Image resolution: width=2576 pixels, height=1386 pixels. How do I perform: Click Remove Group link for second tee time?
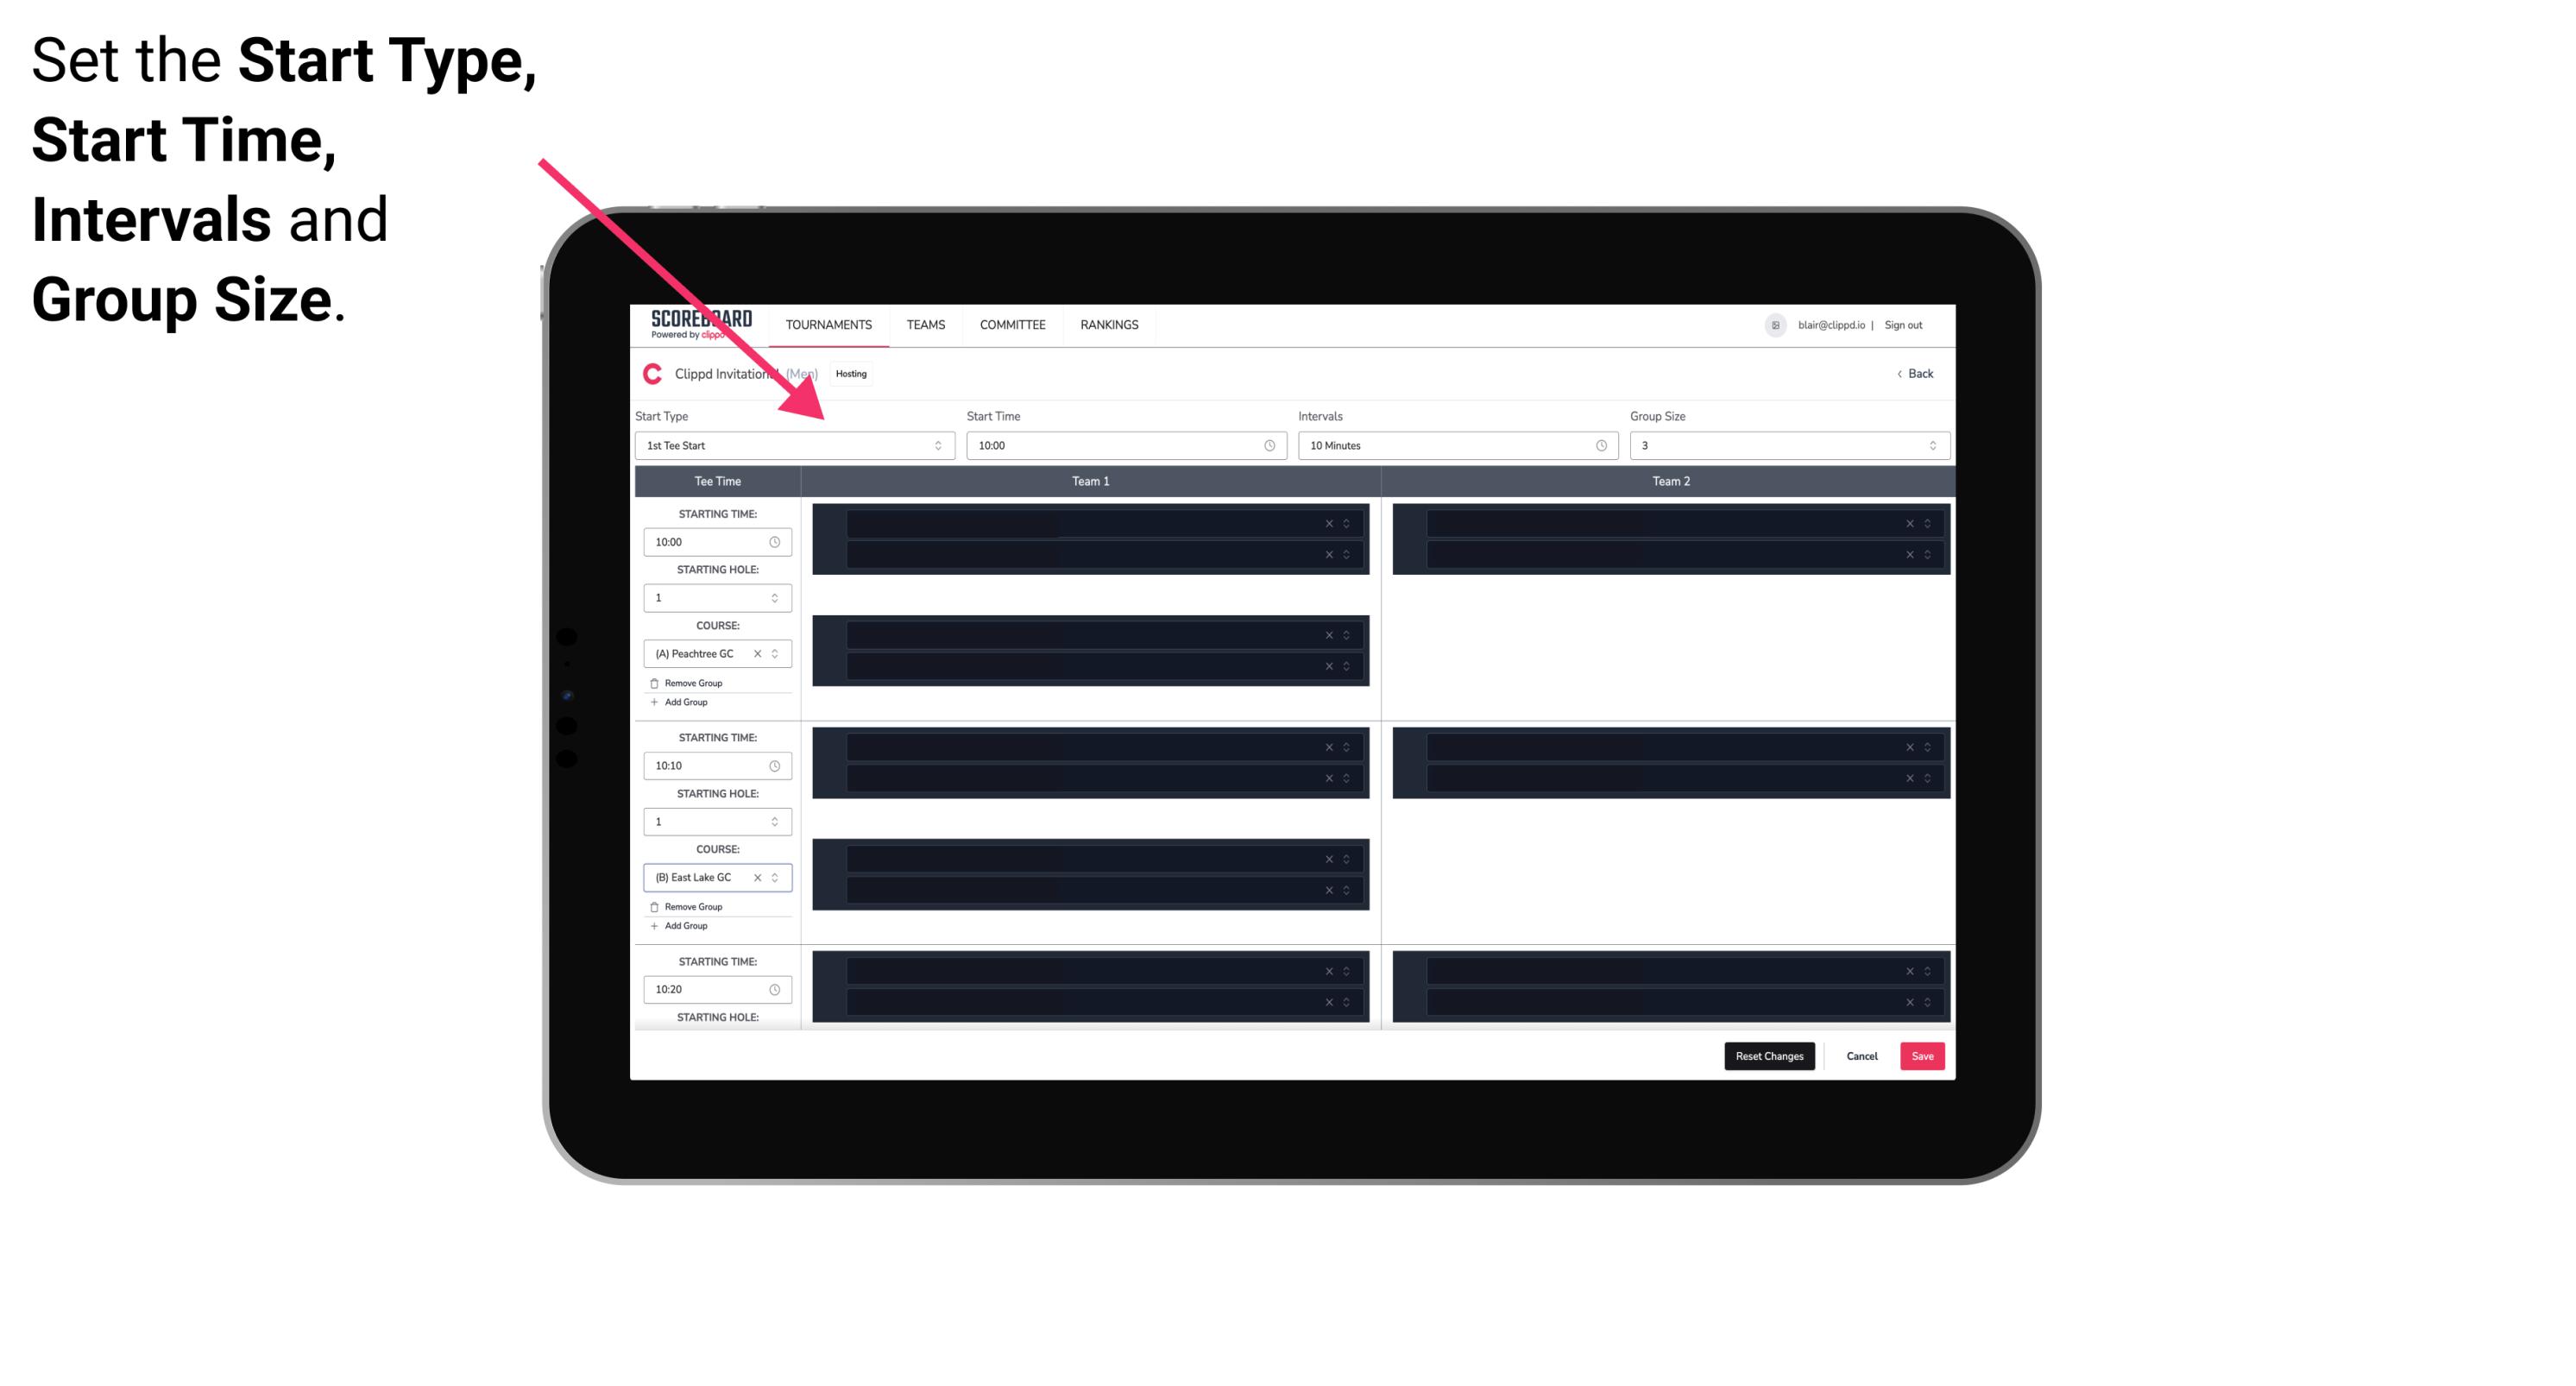pyautogui.click(x=690, y=904)
